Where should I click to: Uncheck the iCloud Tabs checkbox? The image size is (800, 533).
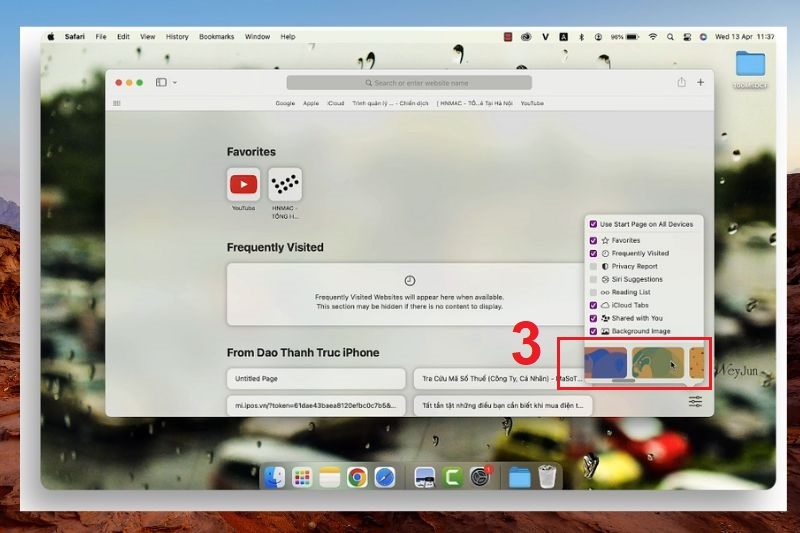tap(593, 305)
